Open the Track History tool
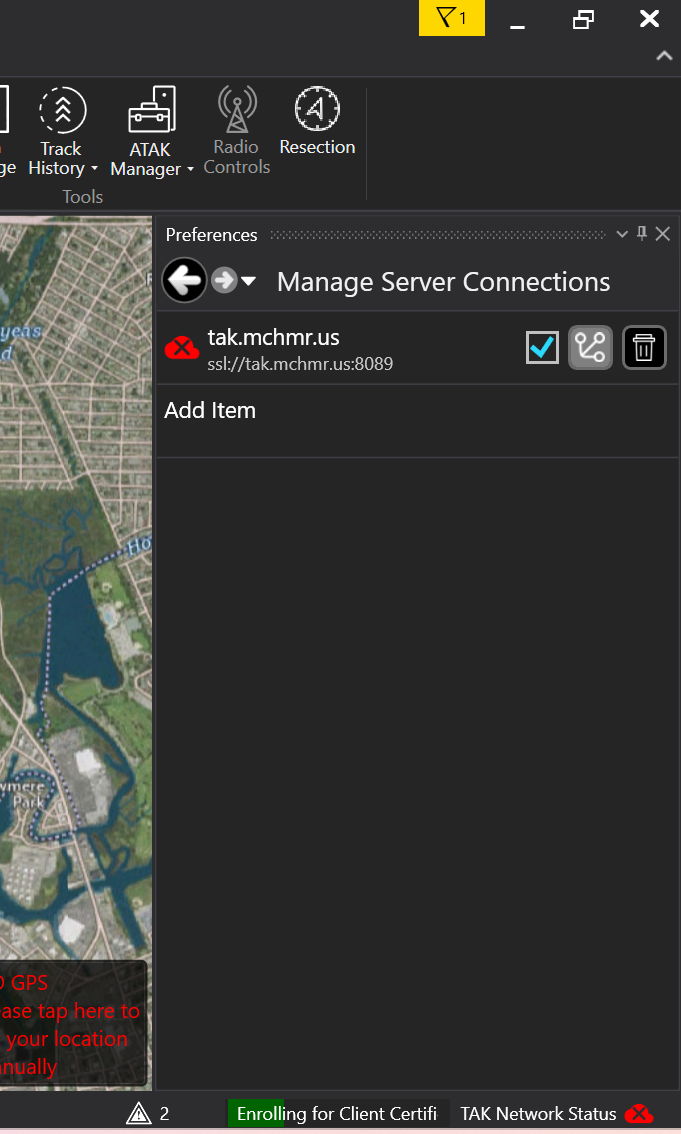 pyautogui.click(x=61, y=130)
